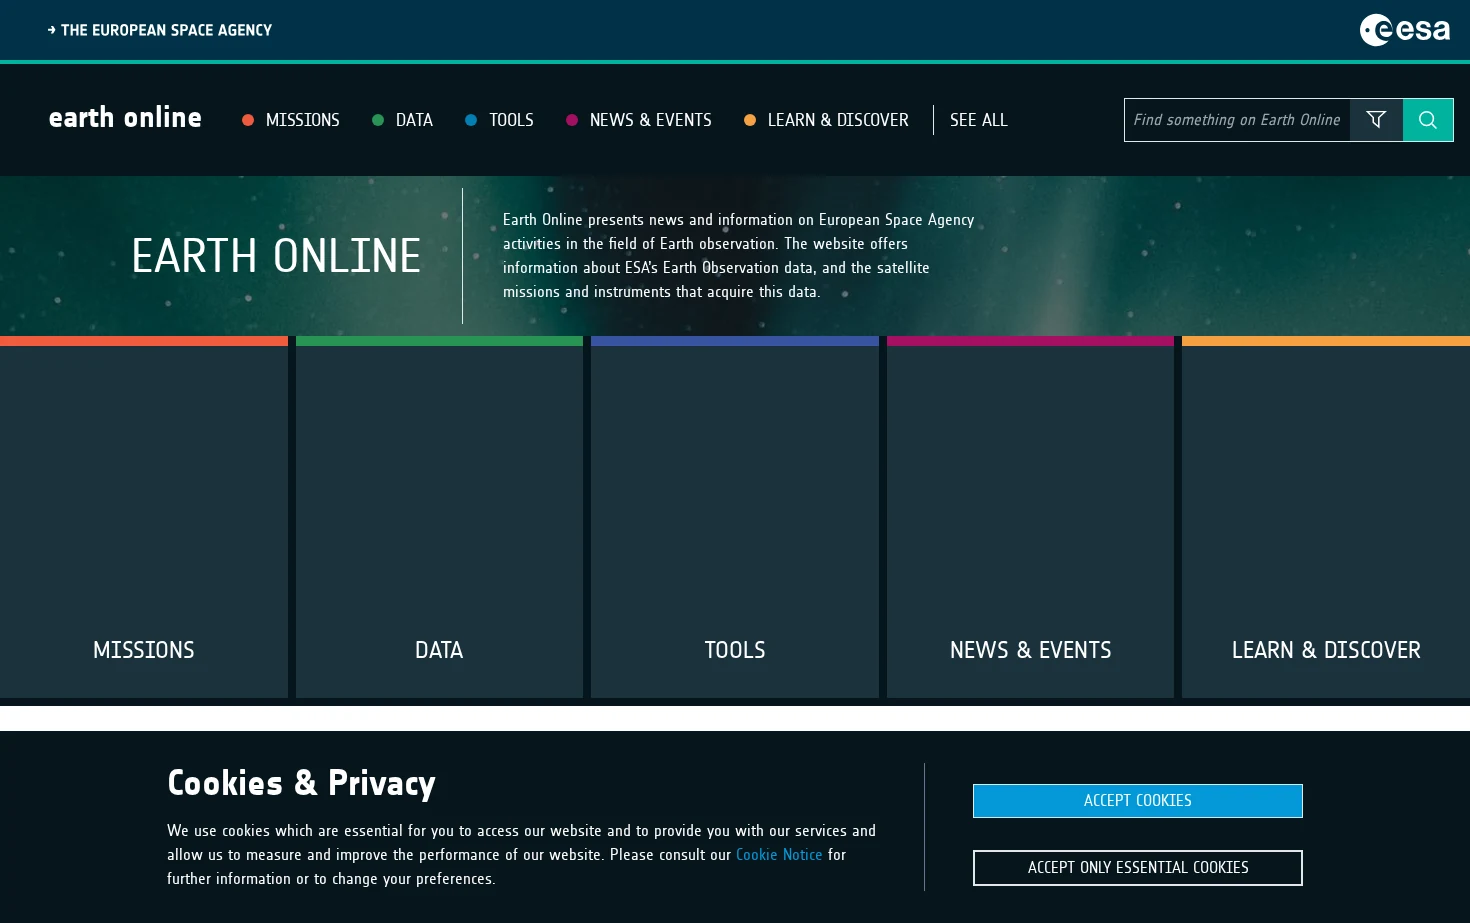The height and width of the screenshot is (923, 1470).
Task: Open the Missions card tile
Action: 144,517
